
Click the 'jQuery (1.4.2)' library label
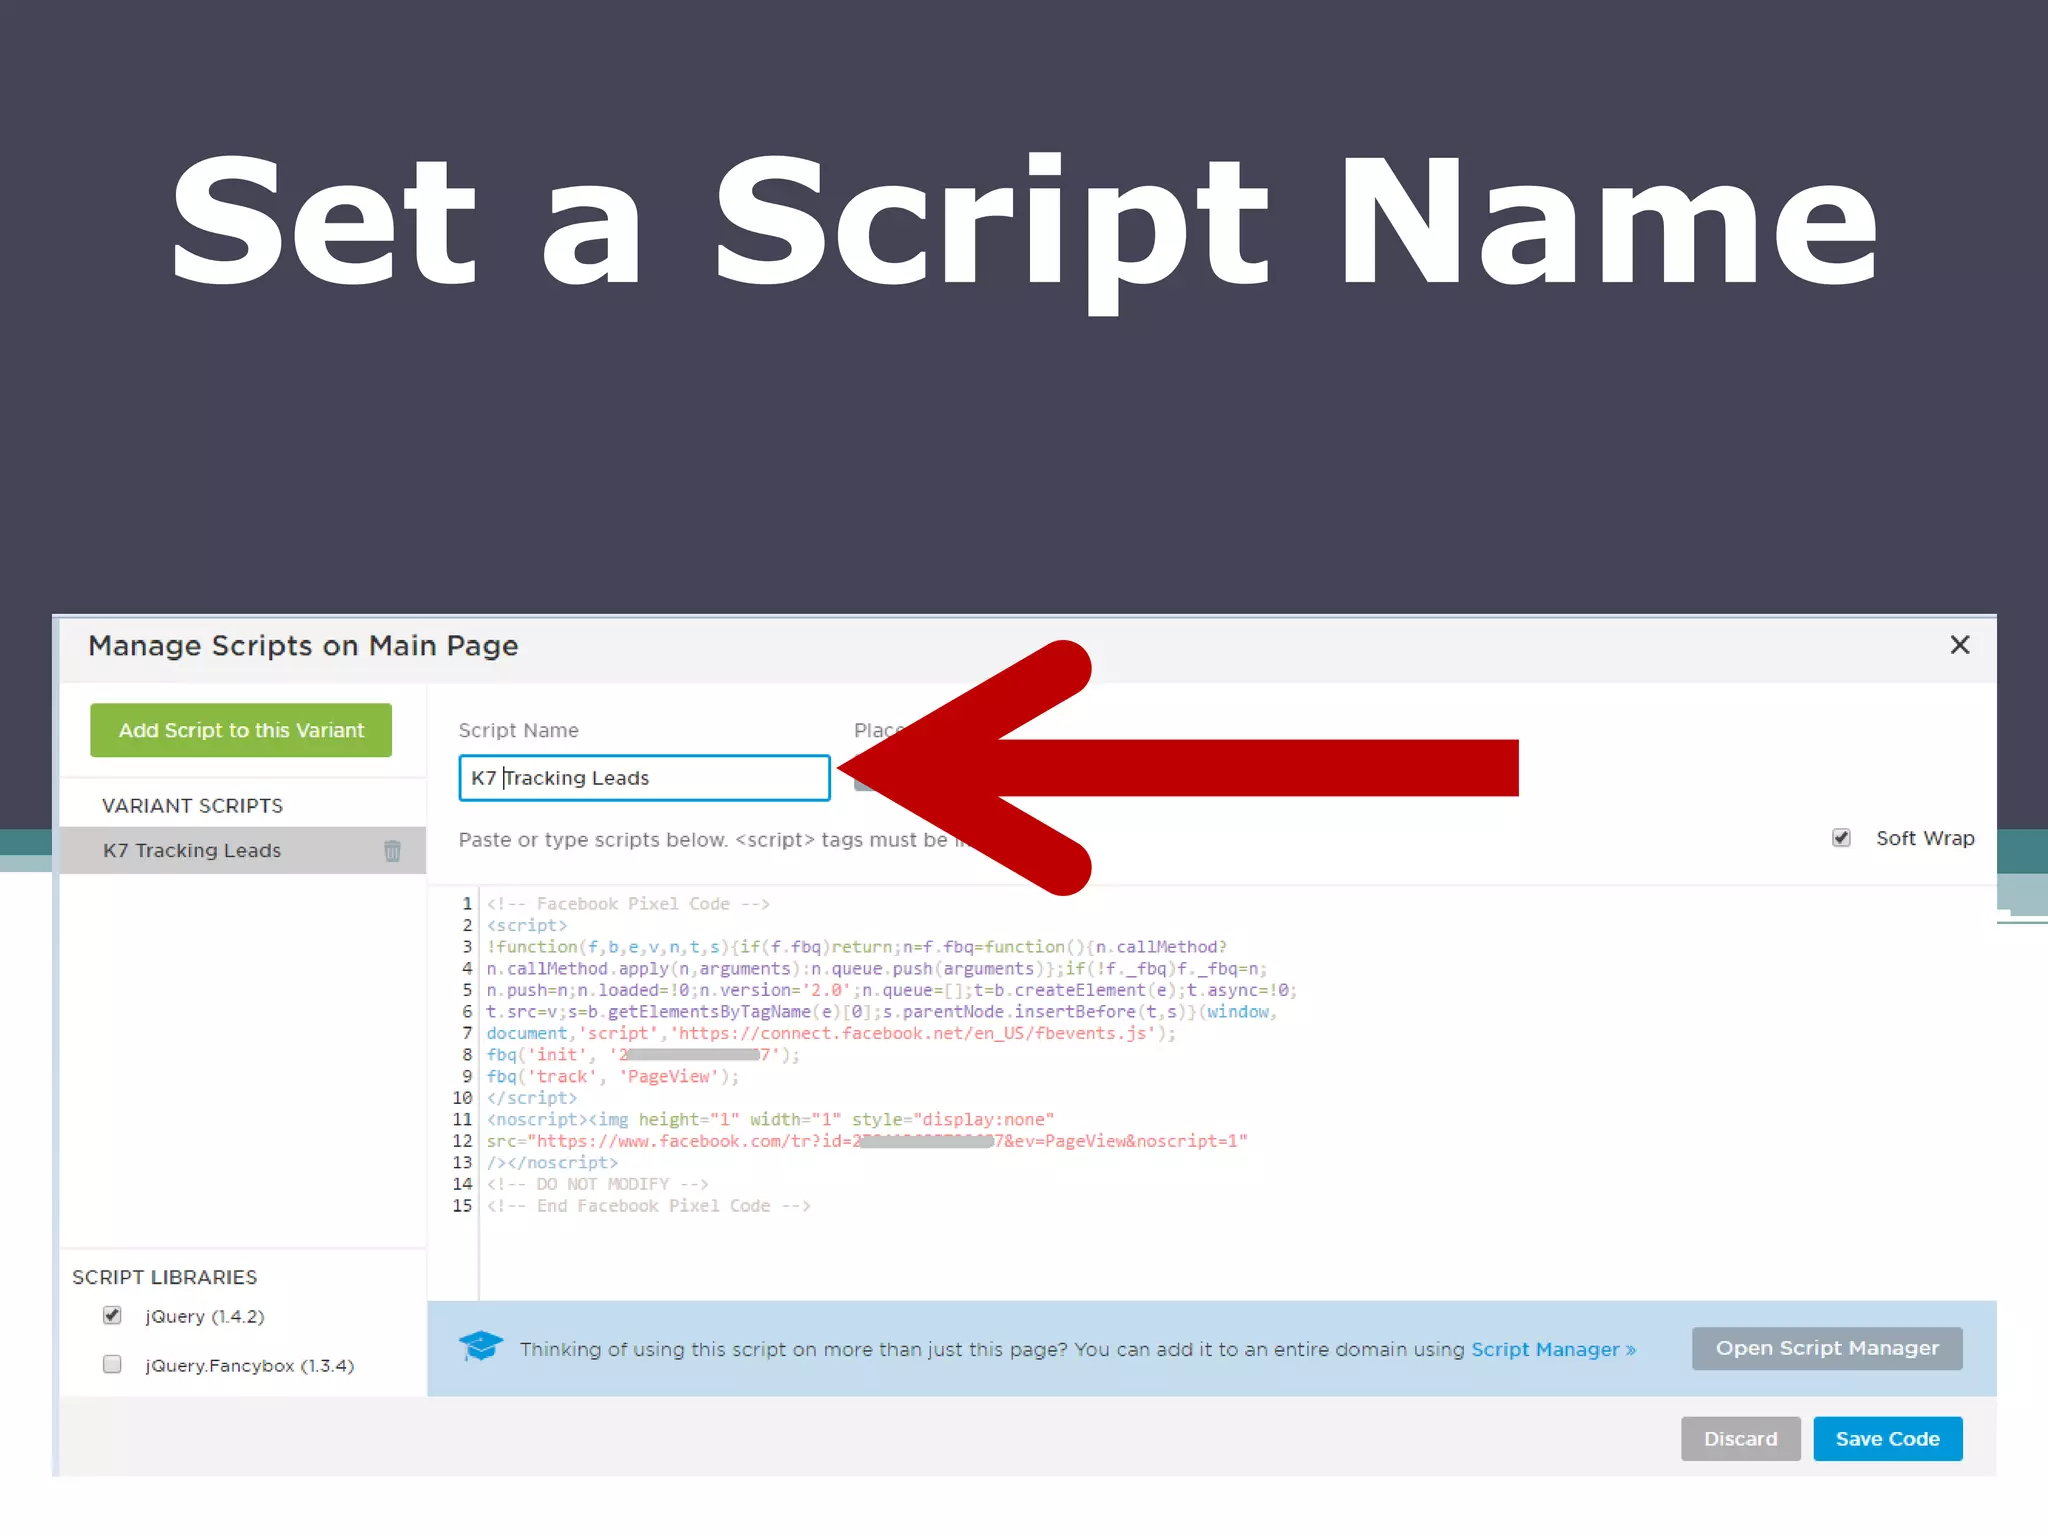coord(204,1316)
